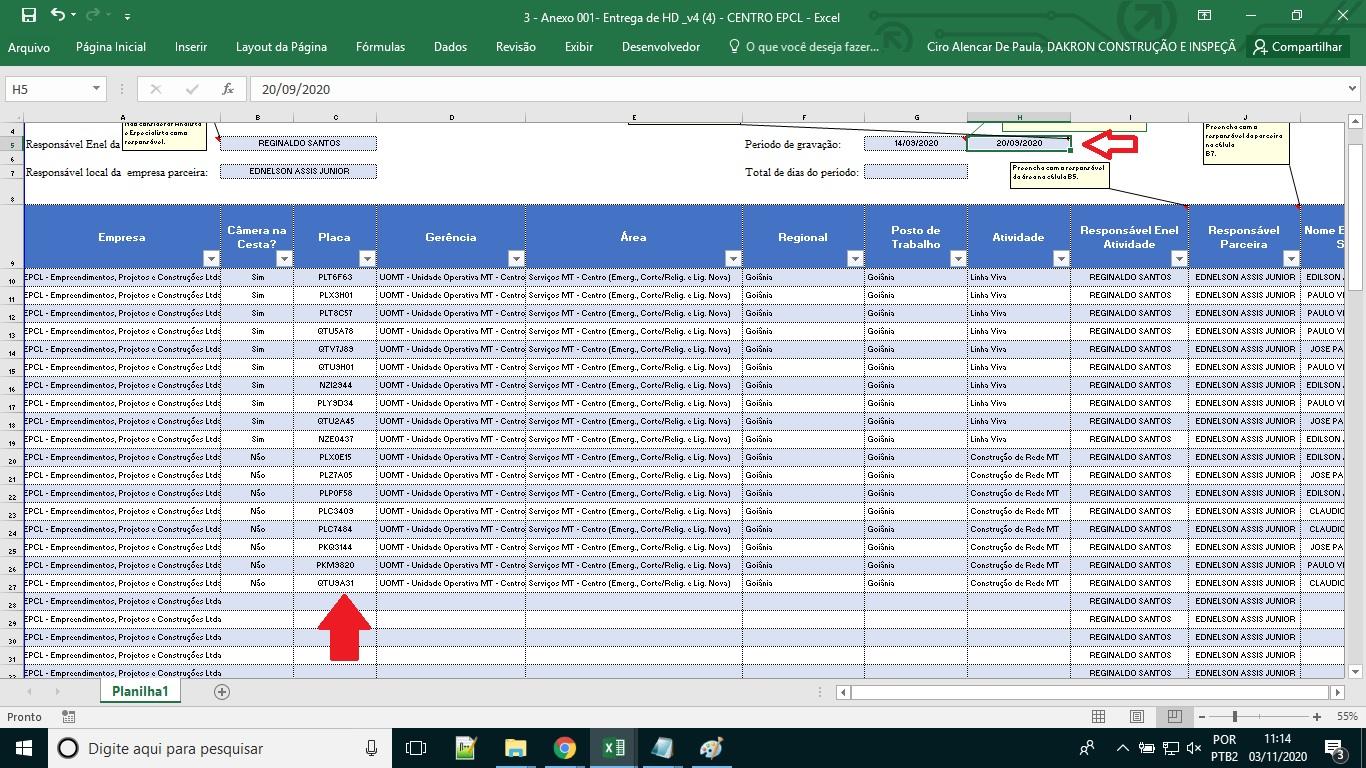Image resolution: width=1366 pixels, height=768 pixels.
Task: Open the Posto de Trabalho filter dropdown
Action: [958, 259]
